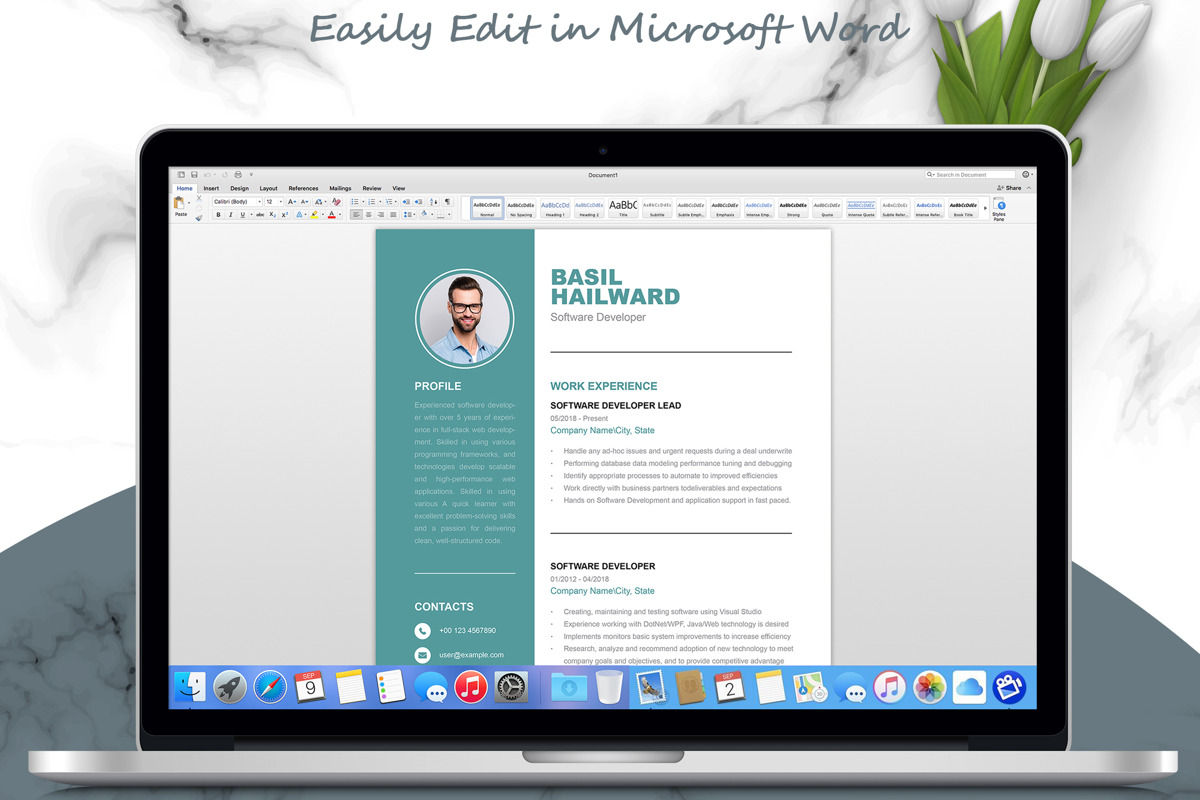1200x800 pixels.
Task: Apply Text Effects with the outlined A
Action: tap(300, 214)
